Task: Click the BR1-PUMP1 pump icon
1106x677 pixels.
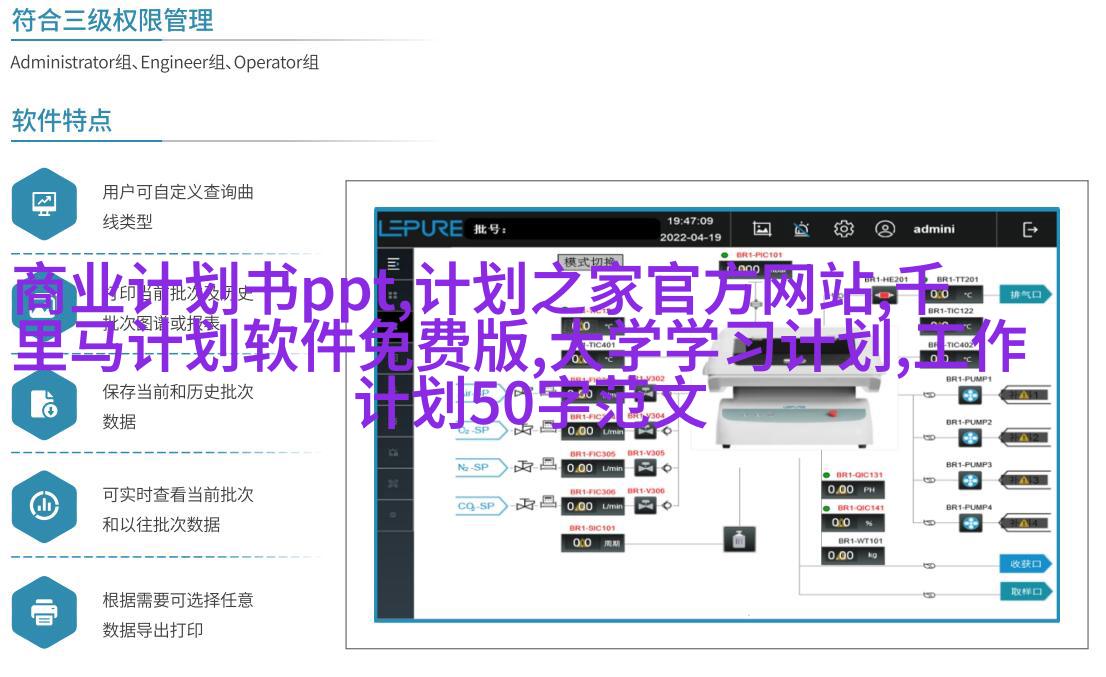Action: 970,395
